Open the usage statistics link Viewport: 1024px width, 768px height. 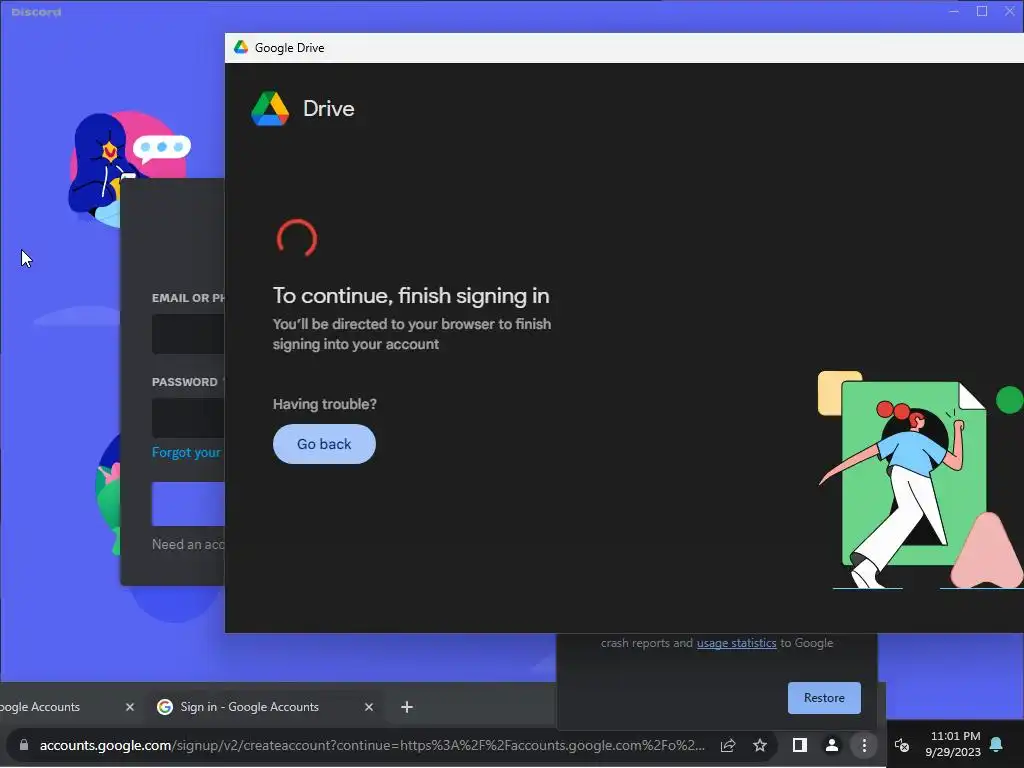point(736,643)
